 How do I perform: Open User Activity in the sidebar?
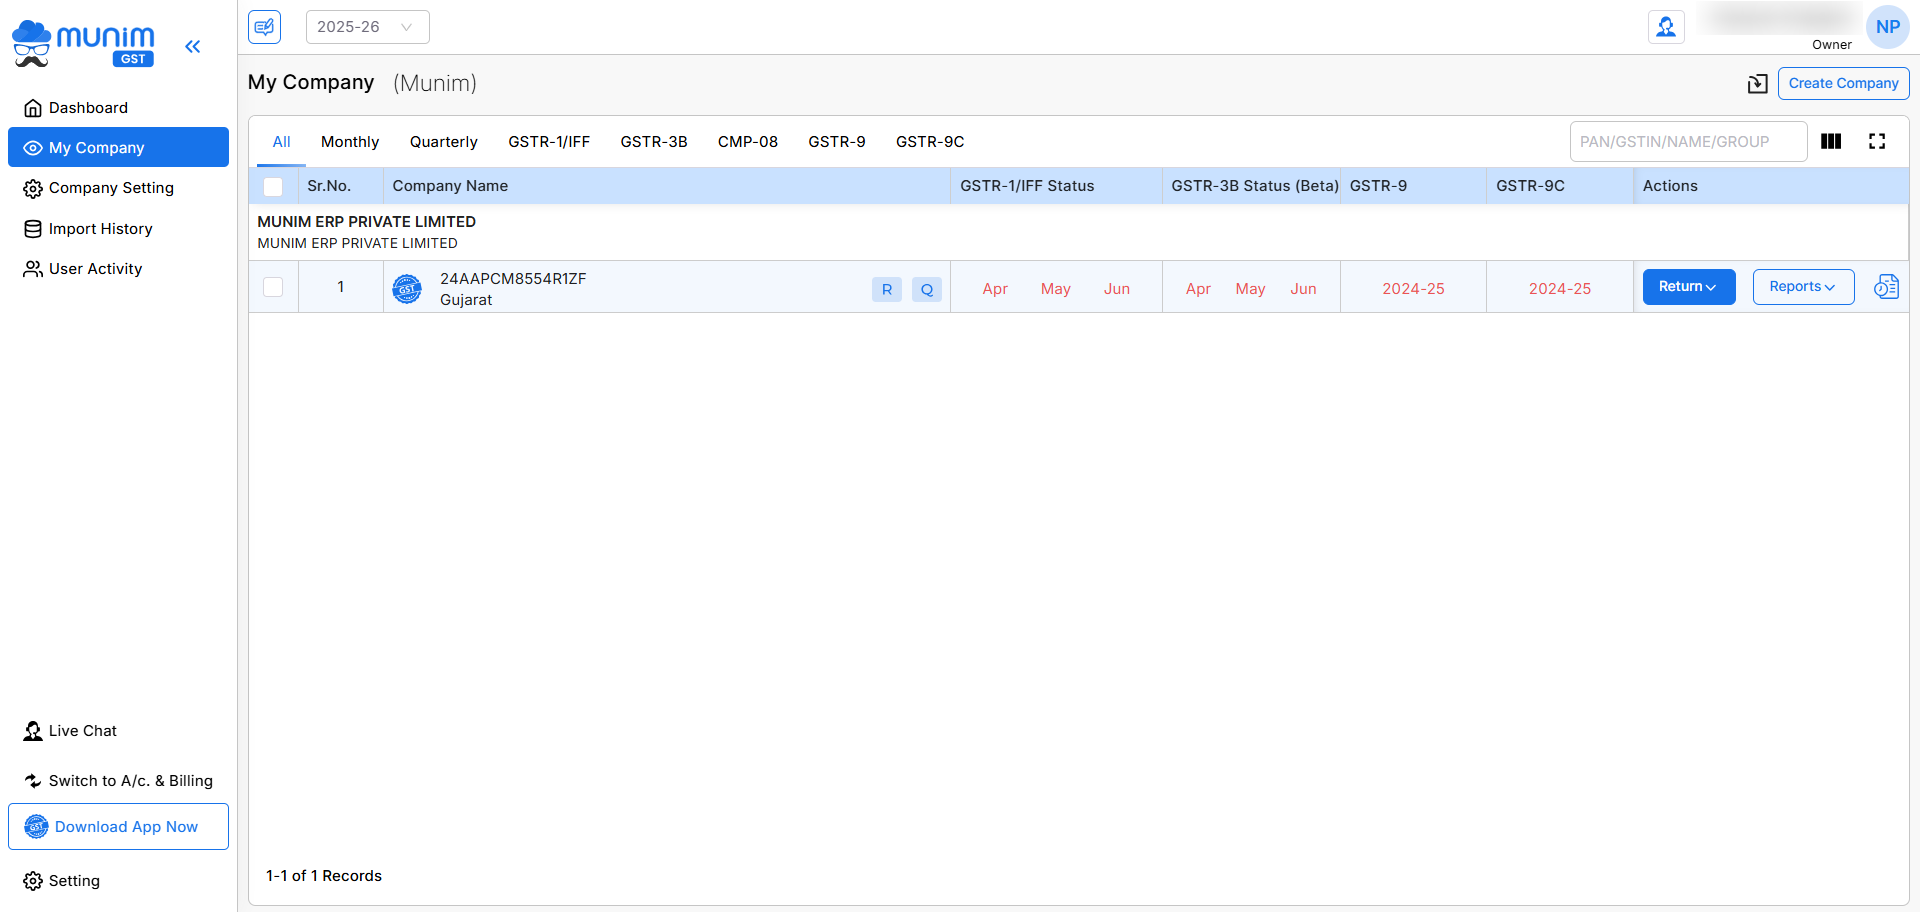pos(118,269)
